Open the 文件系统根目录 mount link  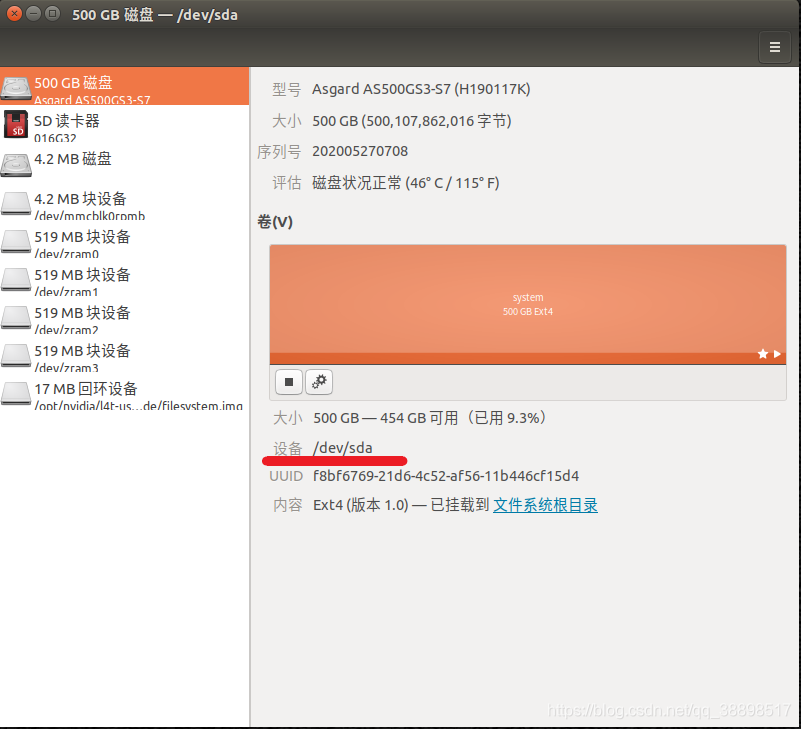point(545,505)
